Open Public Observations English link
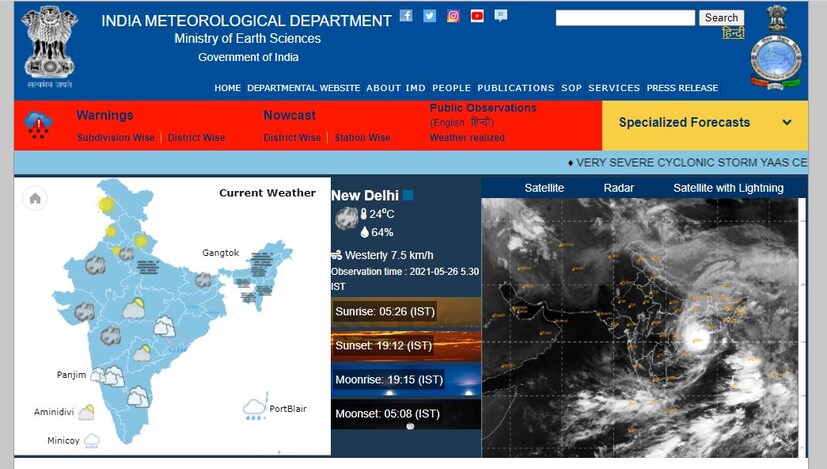The height and width of the screenshot is (469, 827). tap(449, 122)
